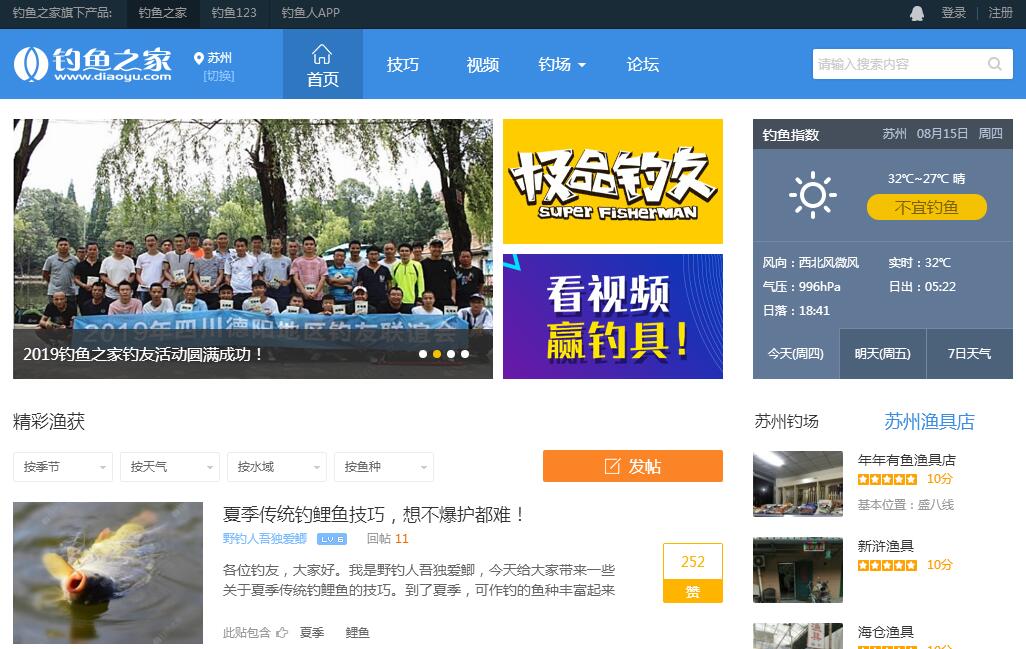Click the 注册 link
This screenshot has width=1026, height=649.
[x=1000, y=12]
